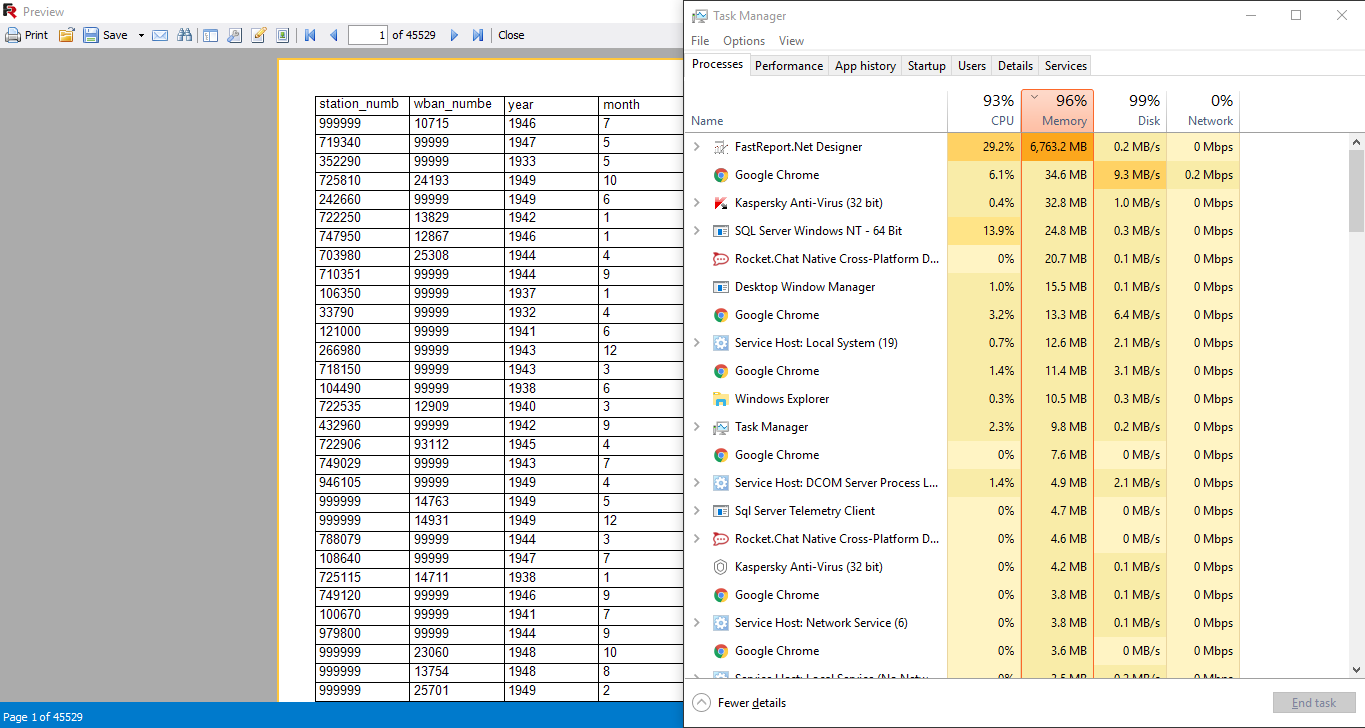This screenshot has width=1365, height=728.
Task: Click Google Chrome icon at 34.6 MB
Action: click(720, 175)
